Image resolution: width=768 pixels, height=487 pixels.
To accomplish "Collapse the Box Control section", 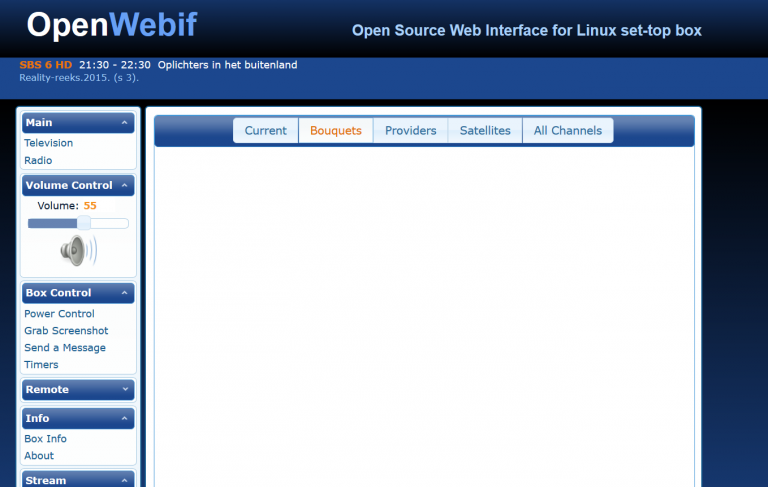I will tap(125, 293).
